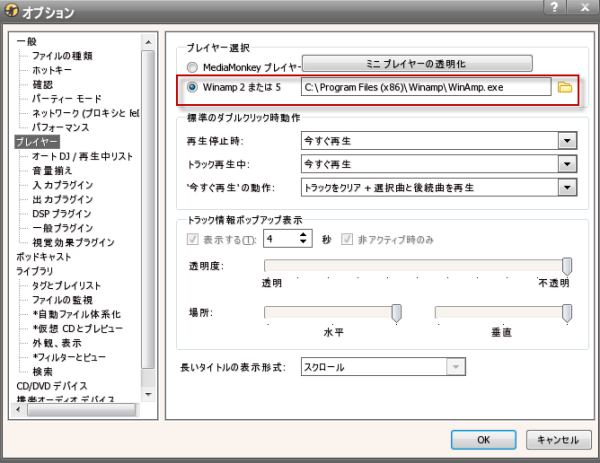
Task: Toggle the 表示する checkbox
Action: pos(194,239)
